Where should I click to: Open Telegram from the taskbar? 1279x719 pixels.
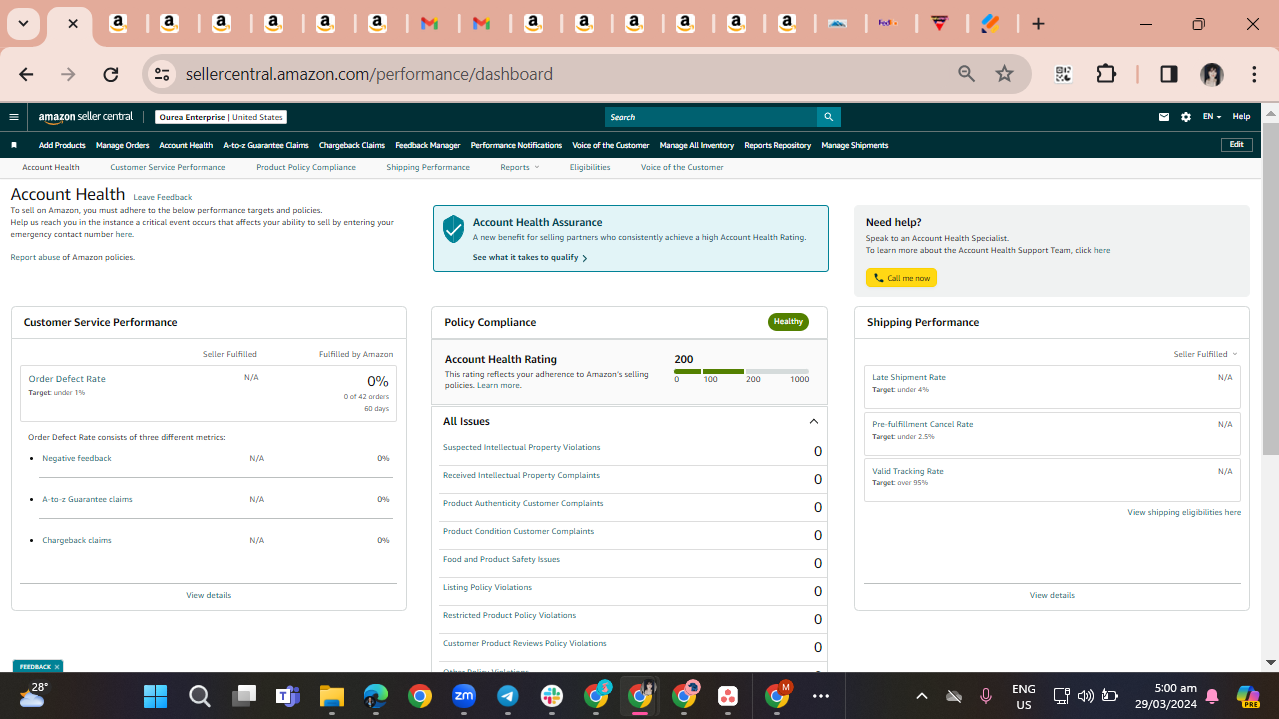508,696
